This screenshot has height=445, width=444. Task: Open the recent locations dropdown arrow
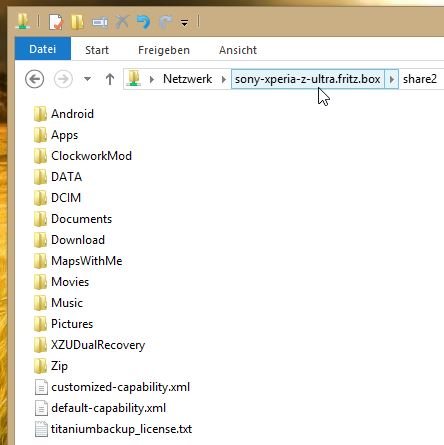click(x=87, y=79)
